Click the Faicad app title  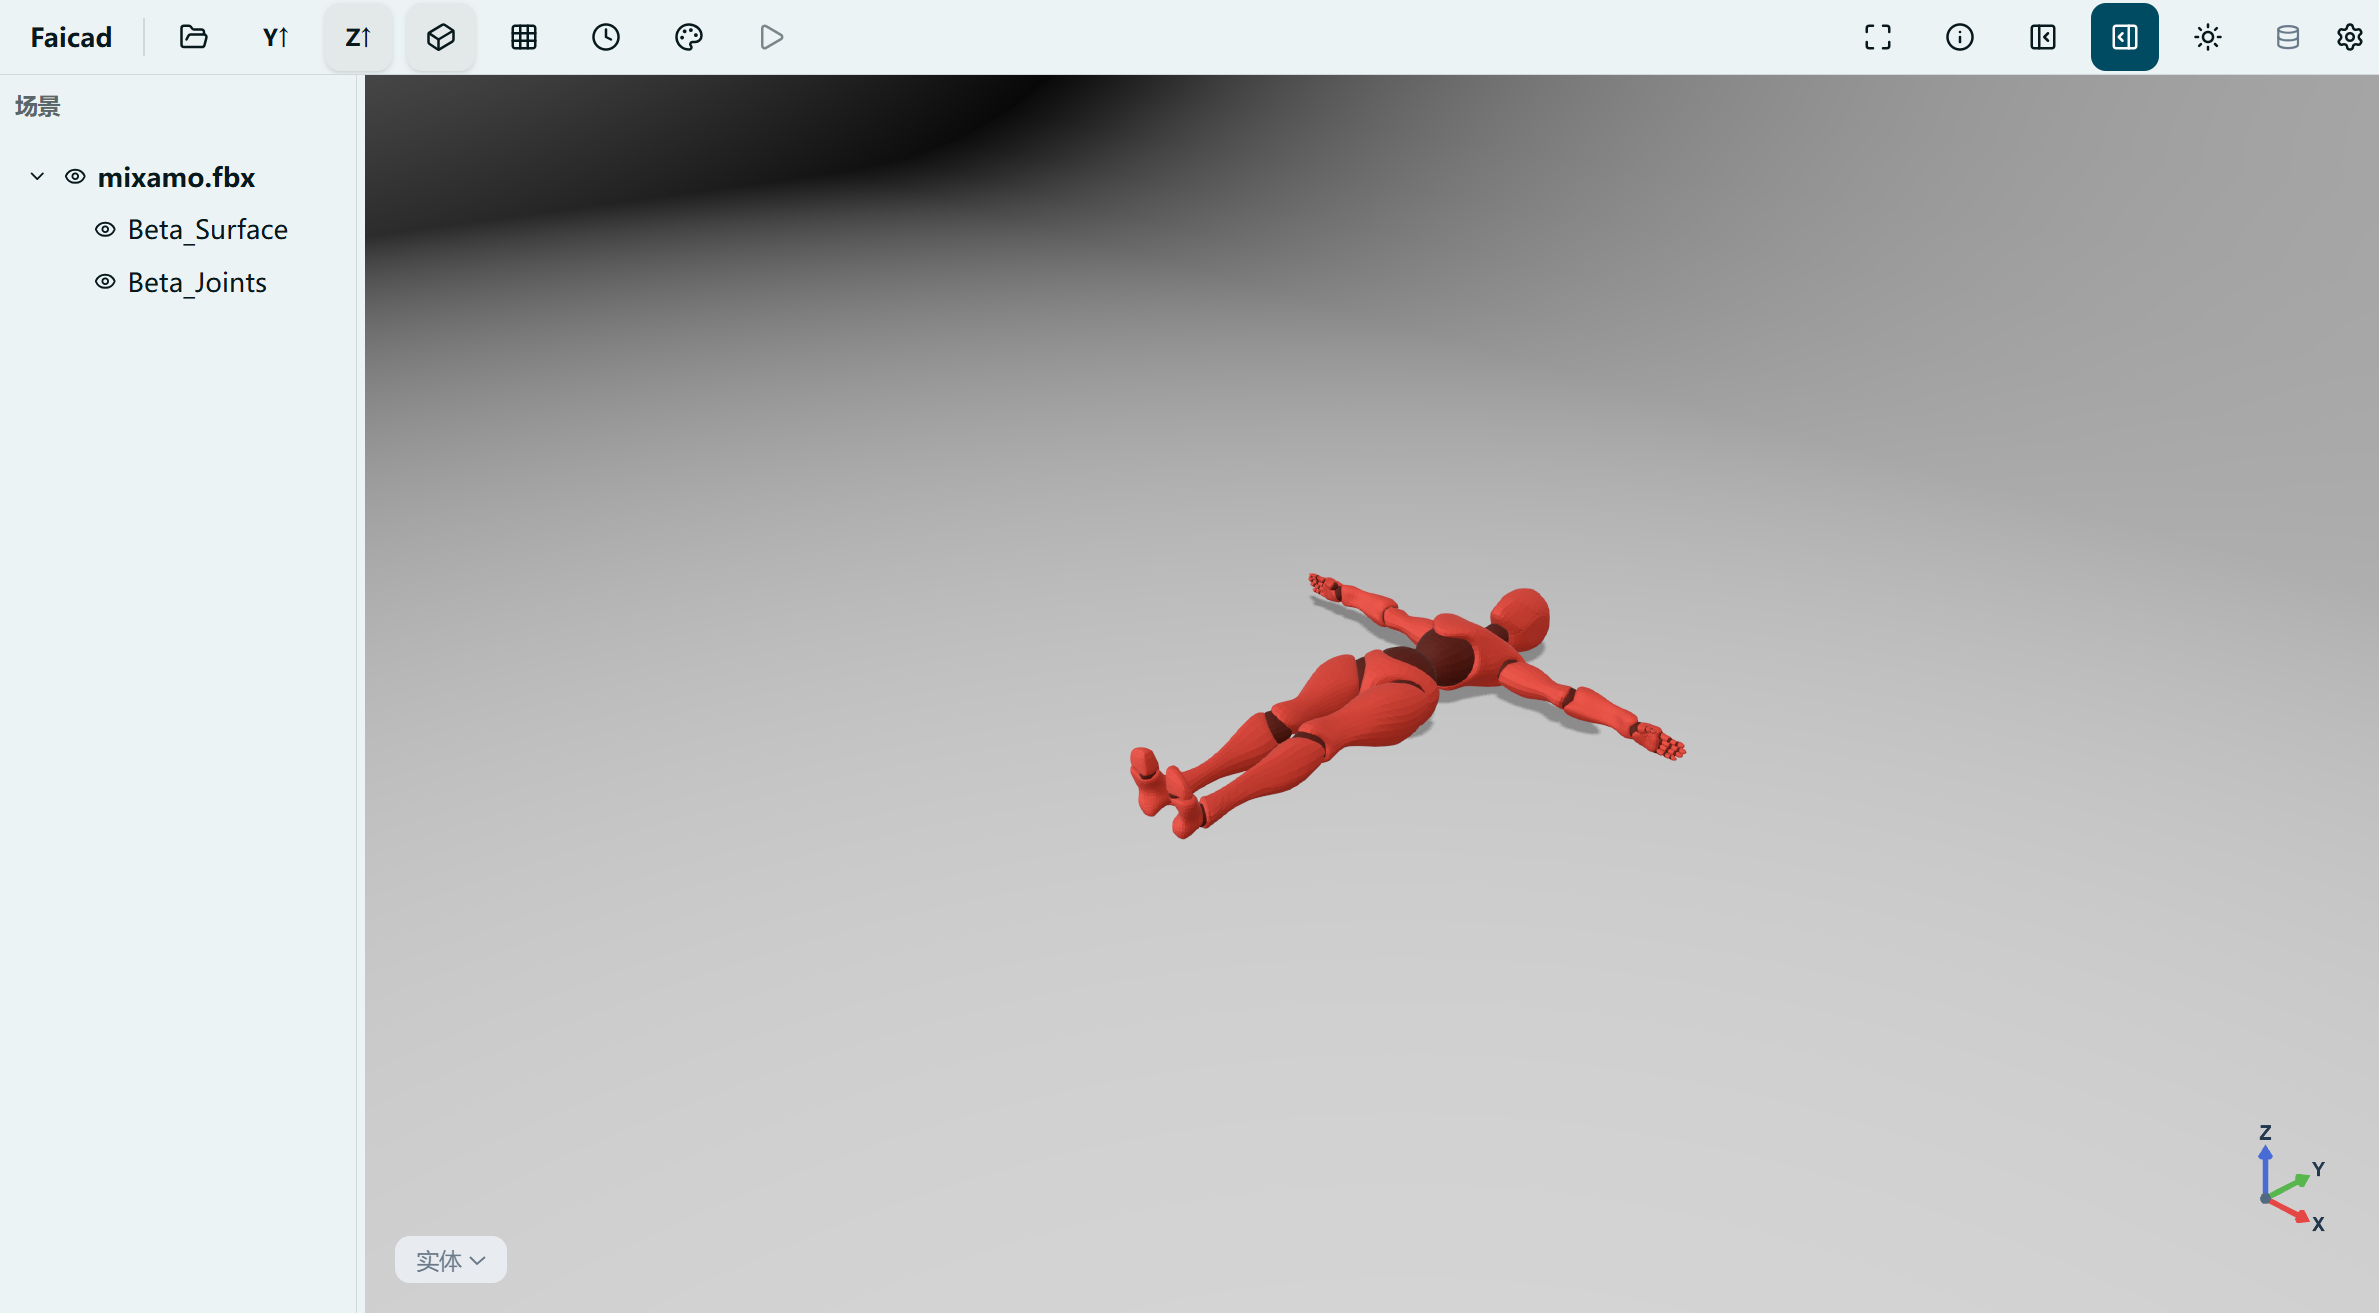pyautogui.click(x=71, y=37)
